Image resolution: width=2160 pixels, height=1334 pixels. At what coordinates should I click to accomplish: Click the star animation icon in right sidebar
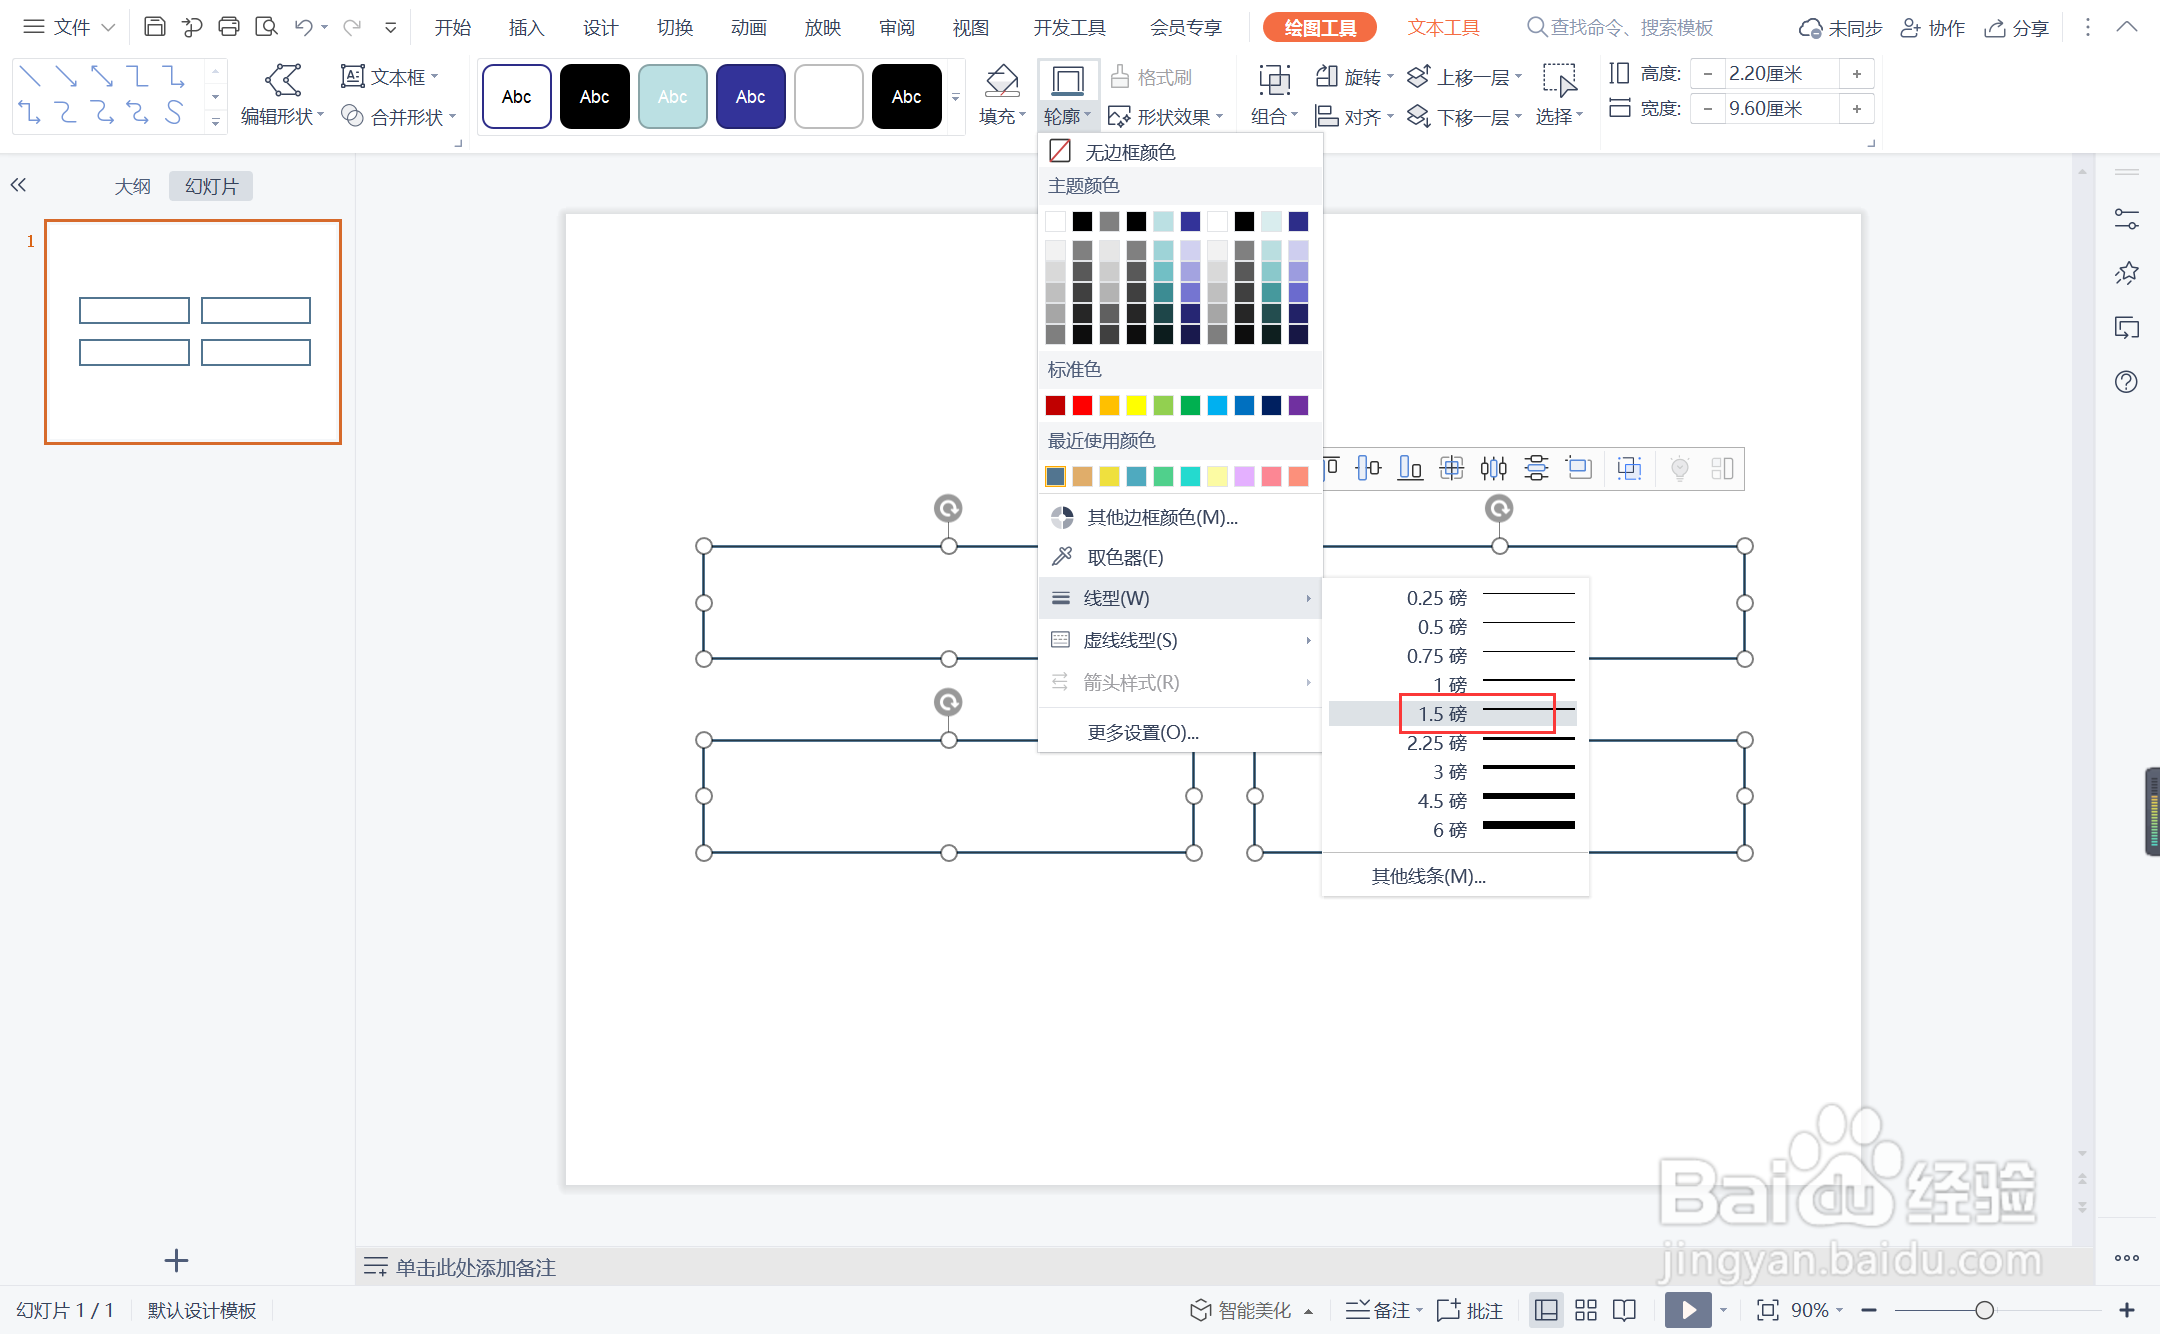(2127, 273)
